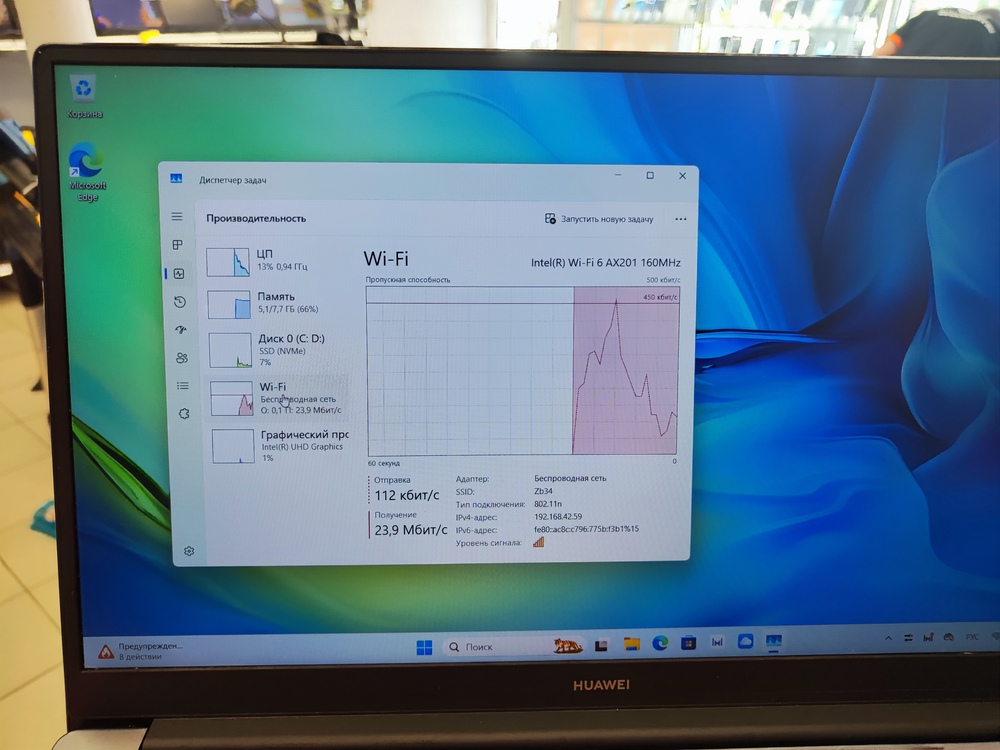Open Details view in Task Manager sidebar

(x=183, y=385)
